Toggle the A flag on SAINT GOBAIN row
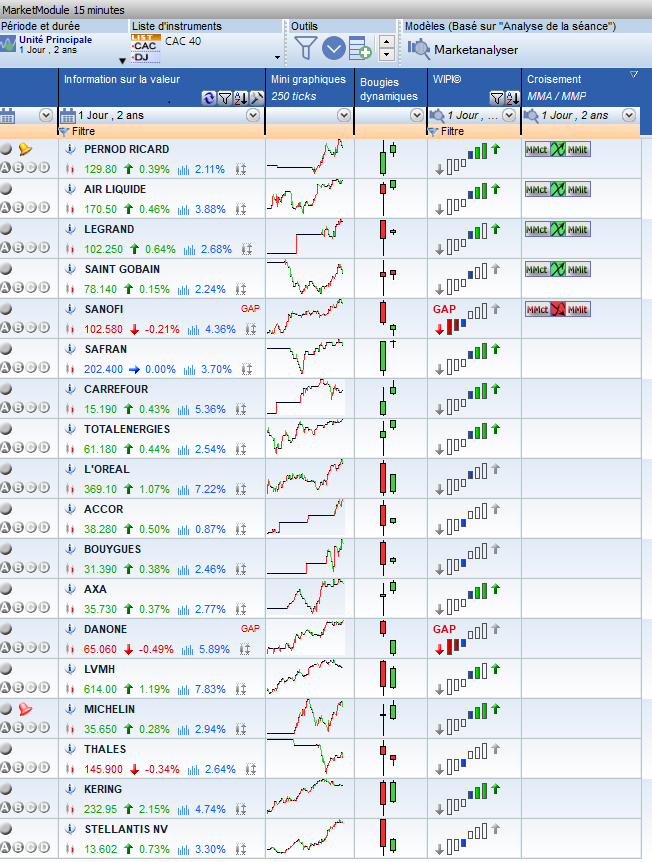The width and height of the screenshot is (652, 862). [x=5, y=288]
